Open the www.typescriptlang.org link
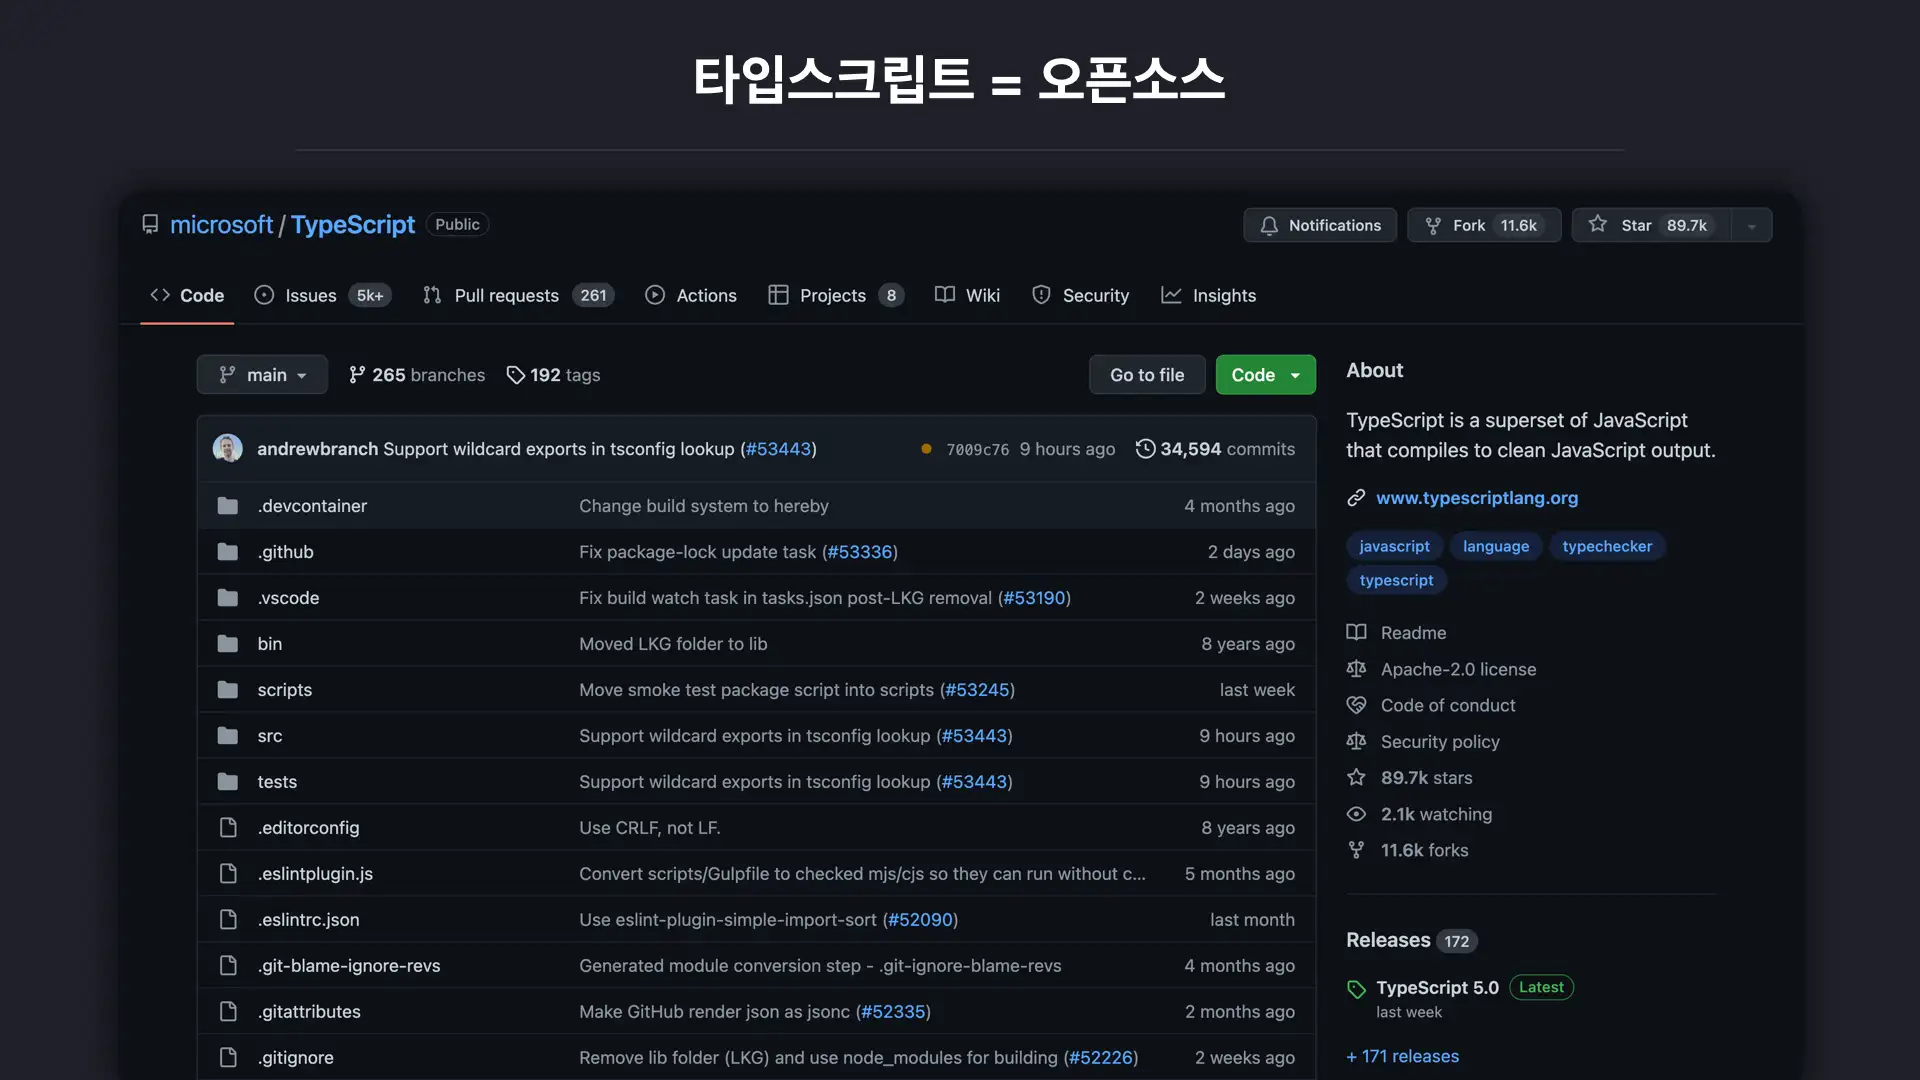Image resolution: width=1920 pixels, height=1080 pixels. (1476, 498)
